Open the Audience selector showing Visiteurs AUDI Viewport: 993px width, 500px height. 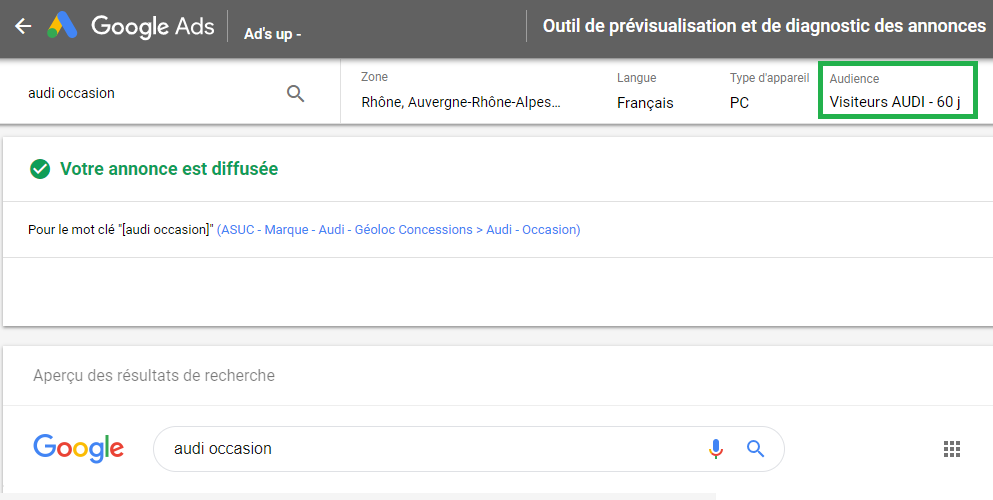(896, 102)
